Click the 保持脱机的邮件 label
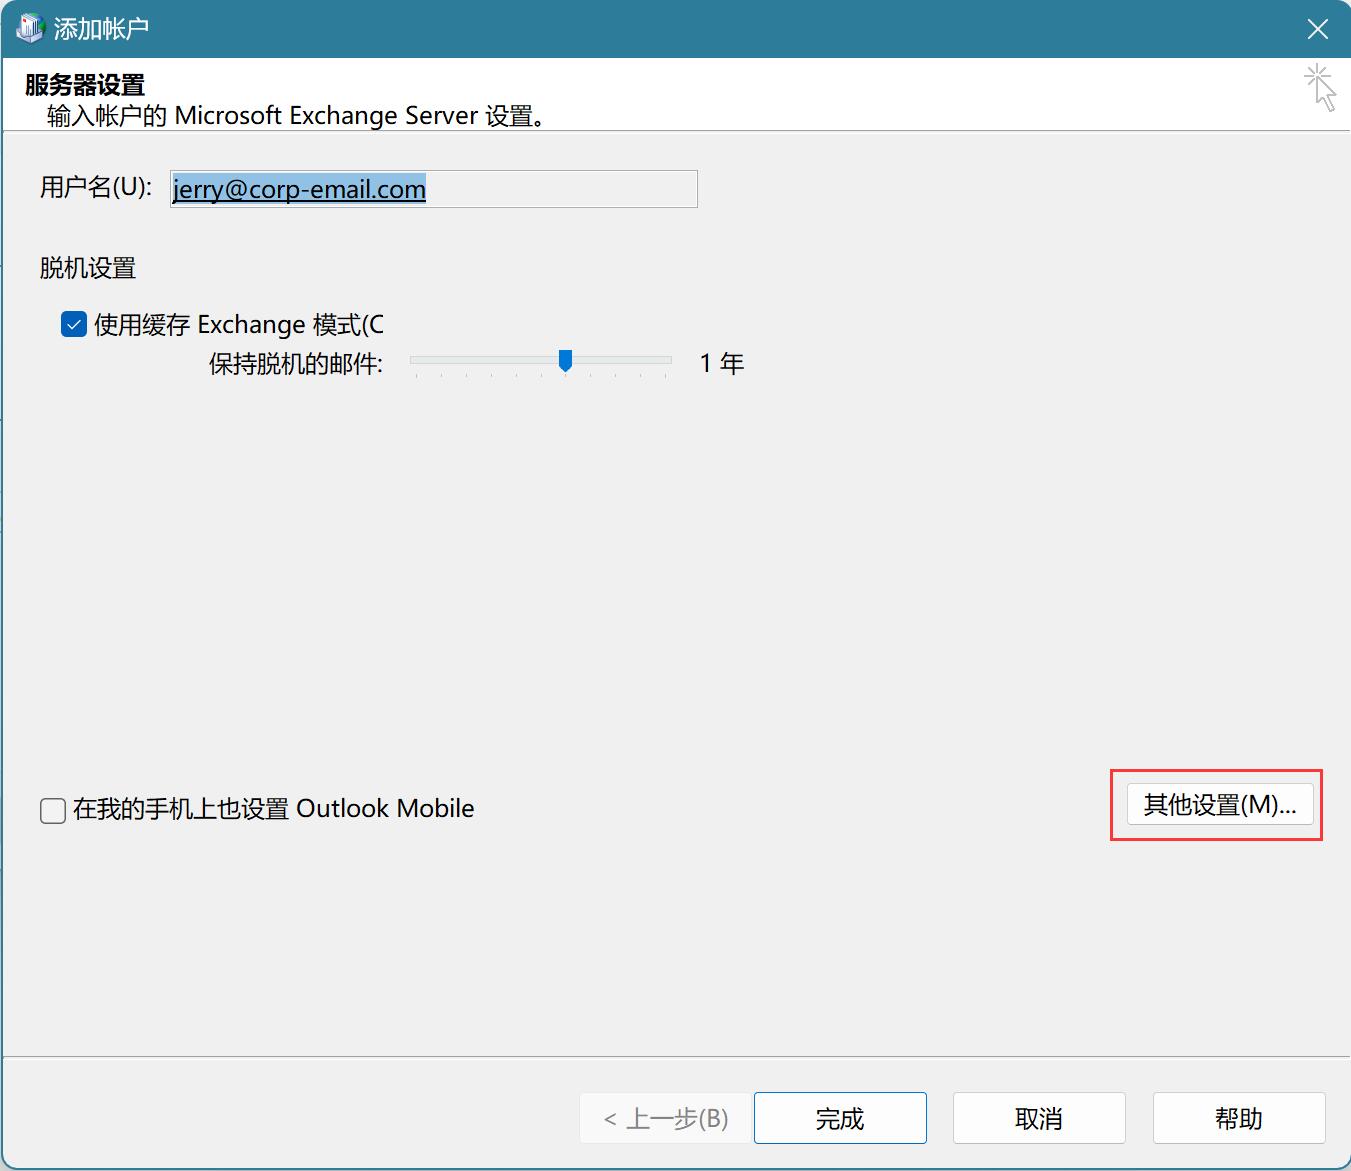The width and height of the screenshot is (1351, 1171). [295, 364]
